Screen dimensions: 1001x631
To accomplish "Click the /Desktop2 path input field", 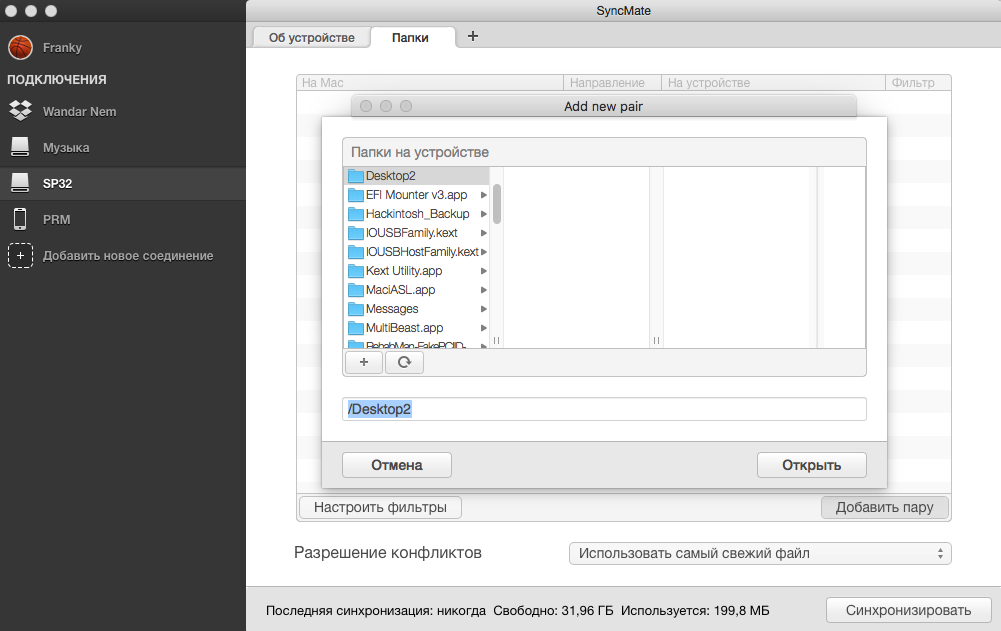I will point(604,409).
